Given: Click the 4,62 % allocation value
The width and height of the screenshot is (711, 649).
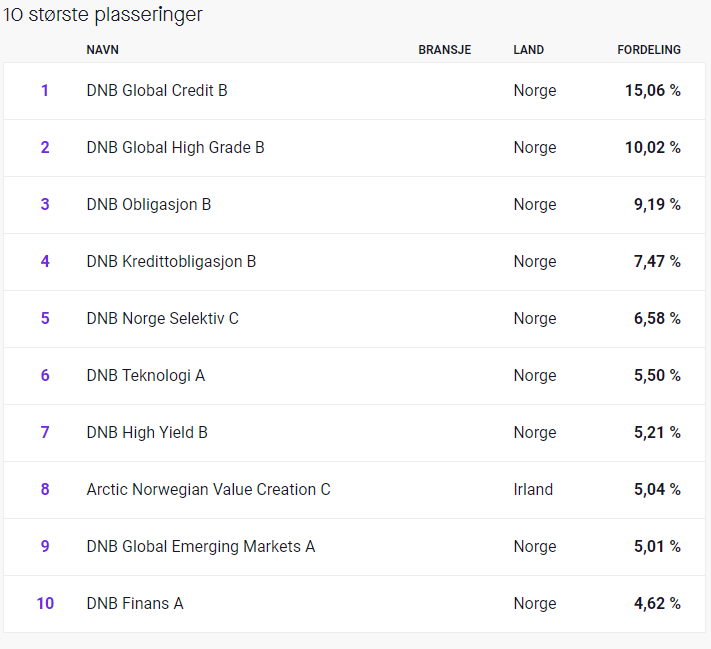Looking at the screenshot, I should (x=657, y=604).
